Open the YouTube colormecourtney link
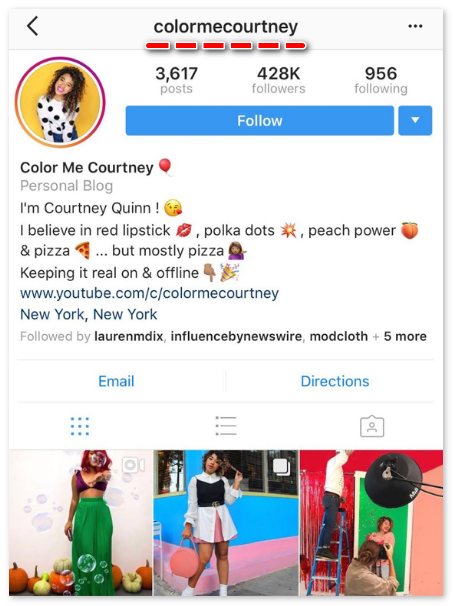This screenshot has height=606, width=453. coord(149,293)
